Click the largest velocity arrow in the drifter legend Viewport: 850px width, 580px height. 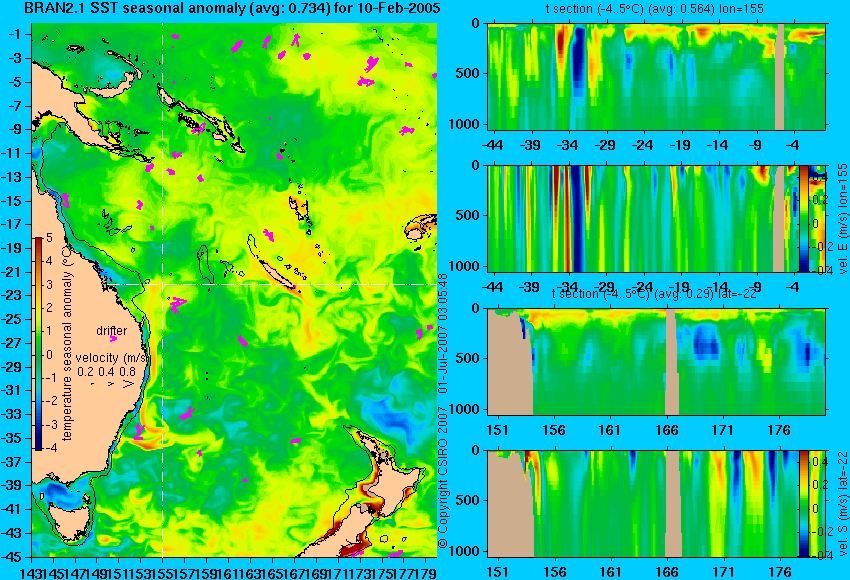(128, 384)
